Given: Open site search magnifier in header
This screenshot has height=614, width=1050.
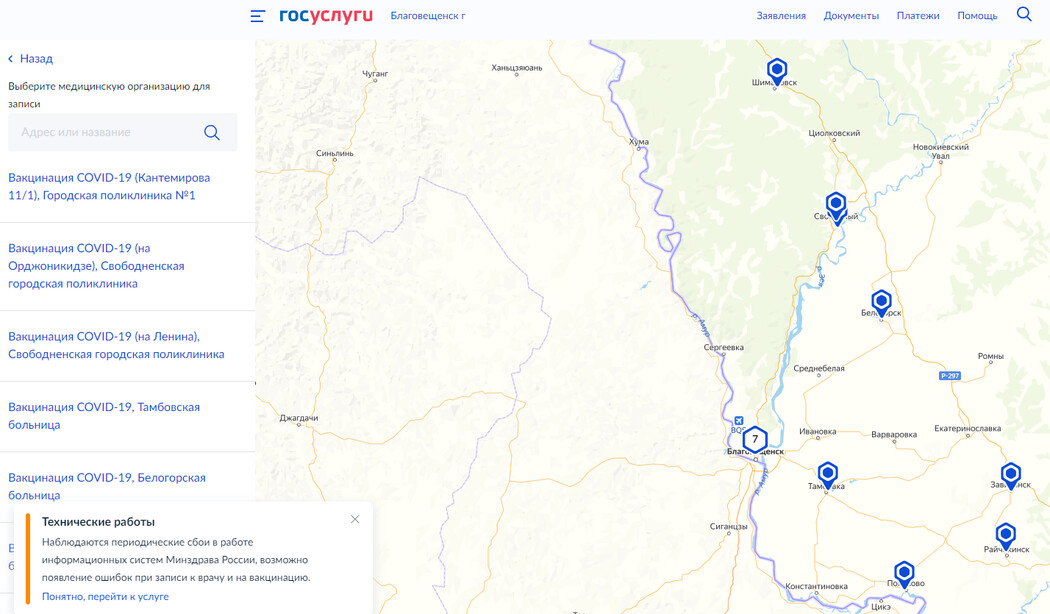Looking at the screenshot, I should [x=1024, y=14].
